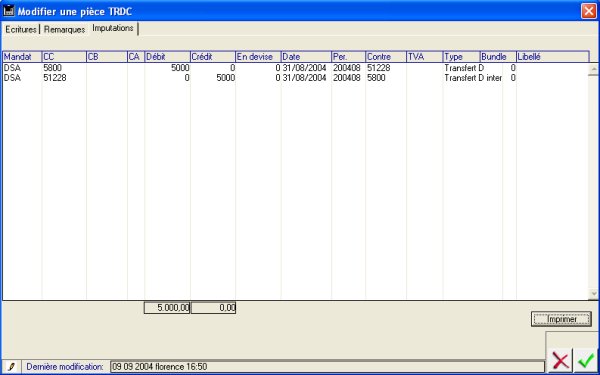
Task: Confirm changes with the green checkmark button
Action: click(x=586, y=360)
